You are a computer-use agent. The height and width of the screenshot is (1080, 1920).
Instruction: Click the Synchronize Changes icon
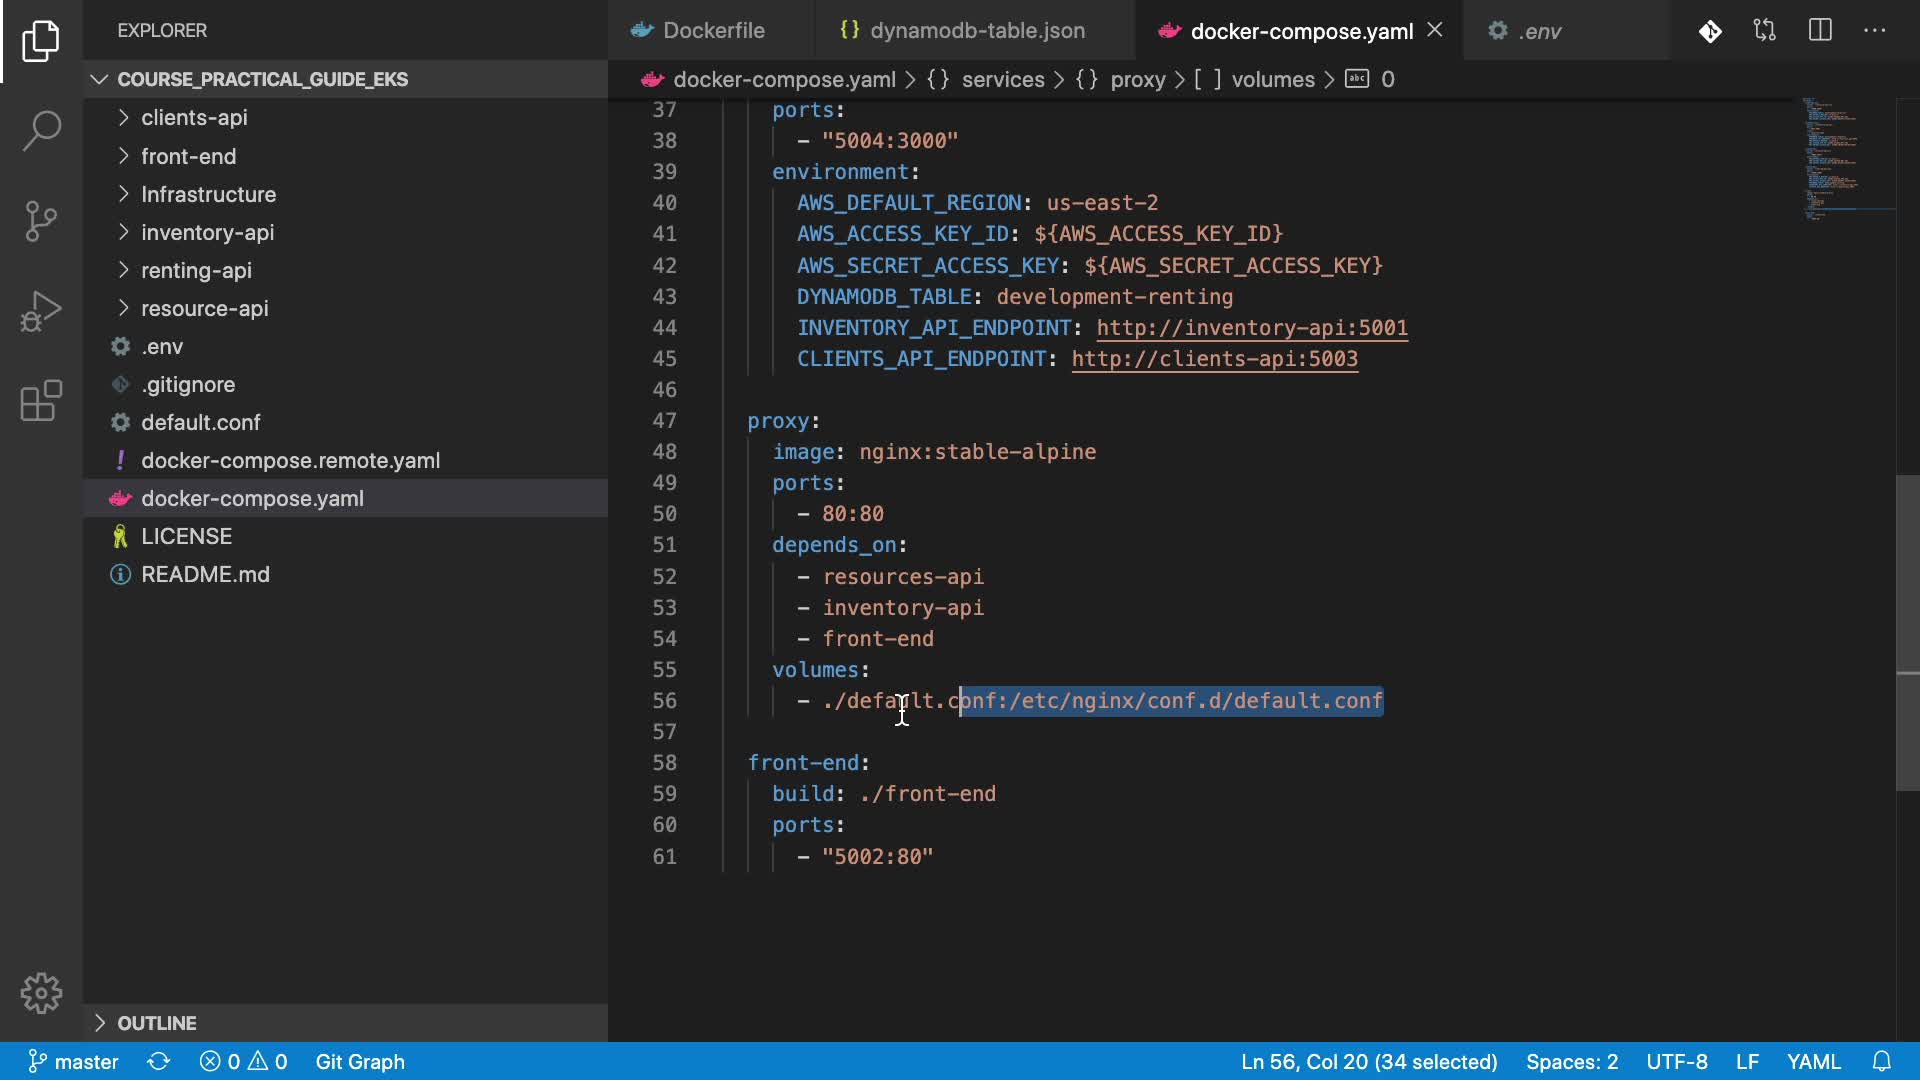pos(158,1061)
